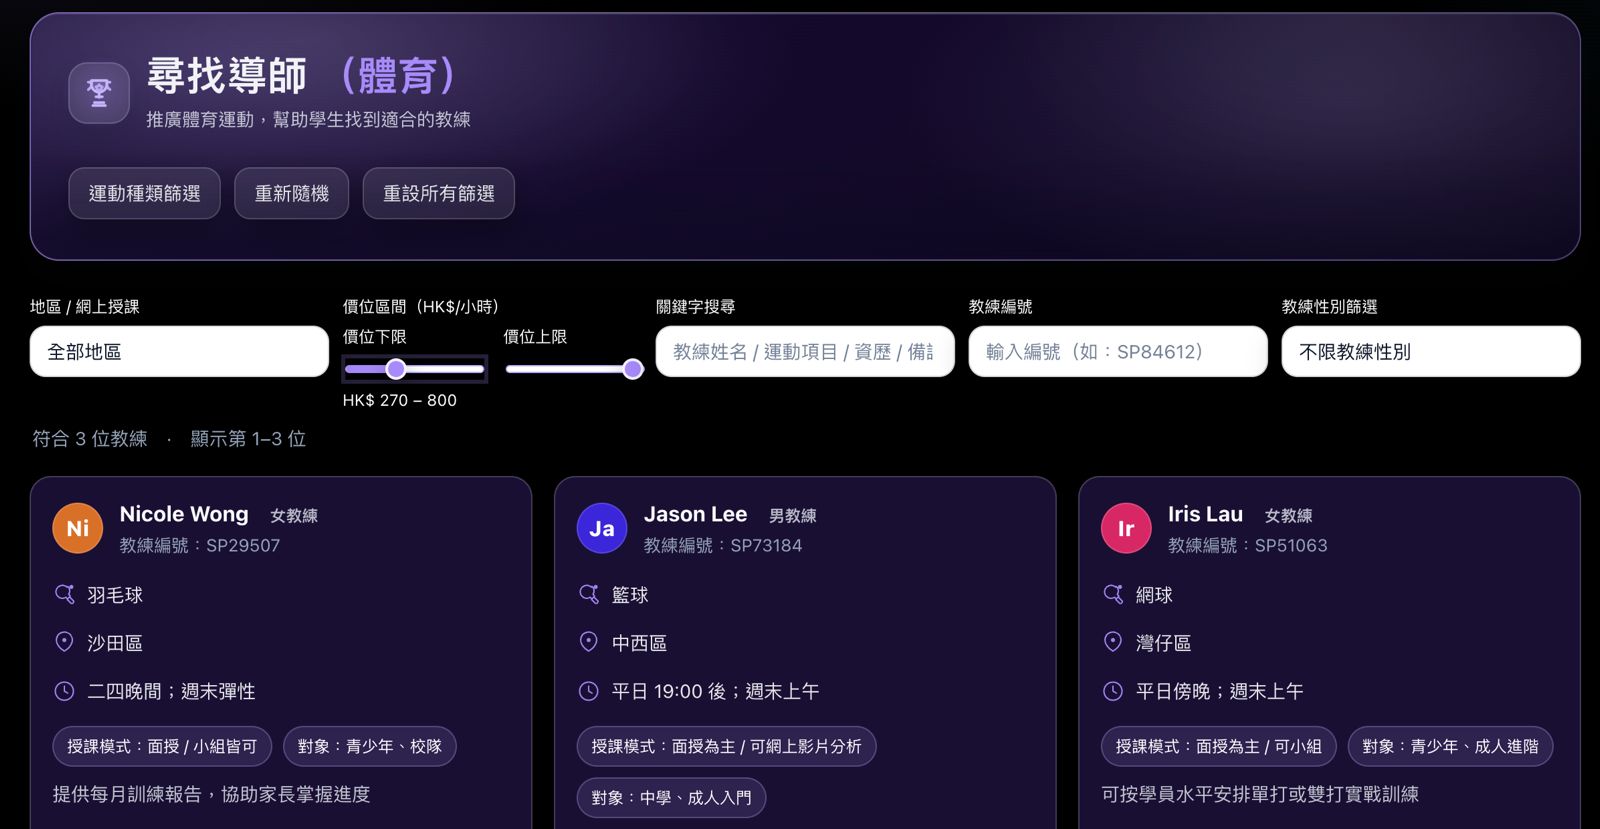
Task: Click the sport icon beside 籃球
Action: tap(589, 594)
